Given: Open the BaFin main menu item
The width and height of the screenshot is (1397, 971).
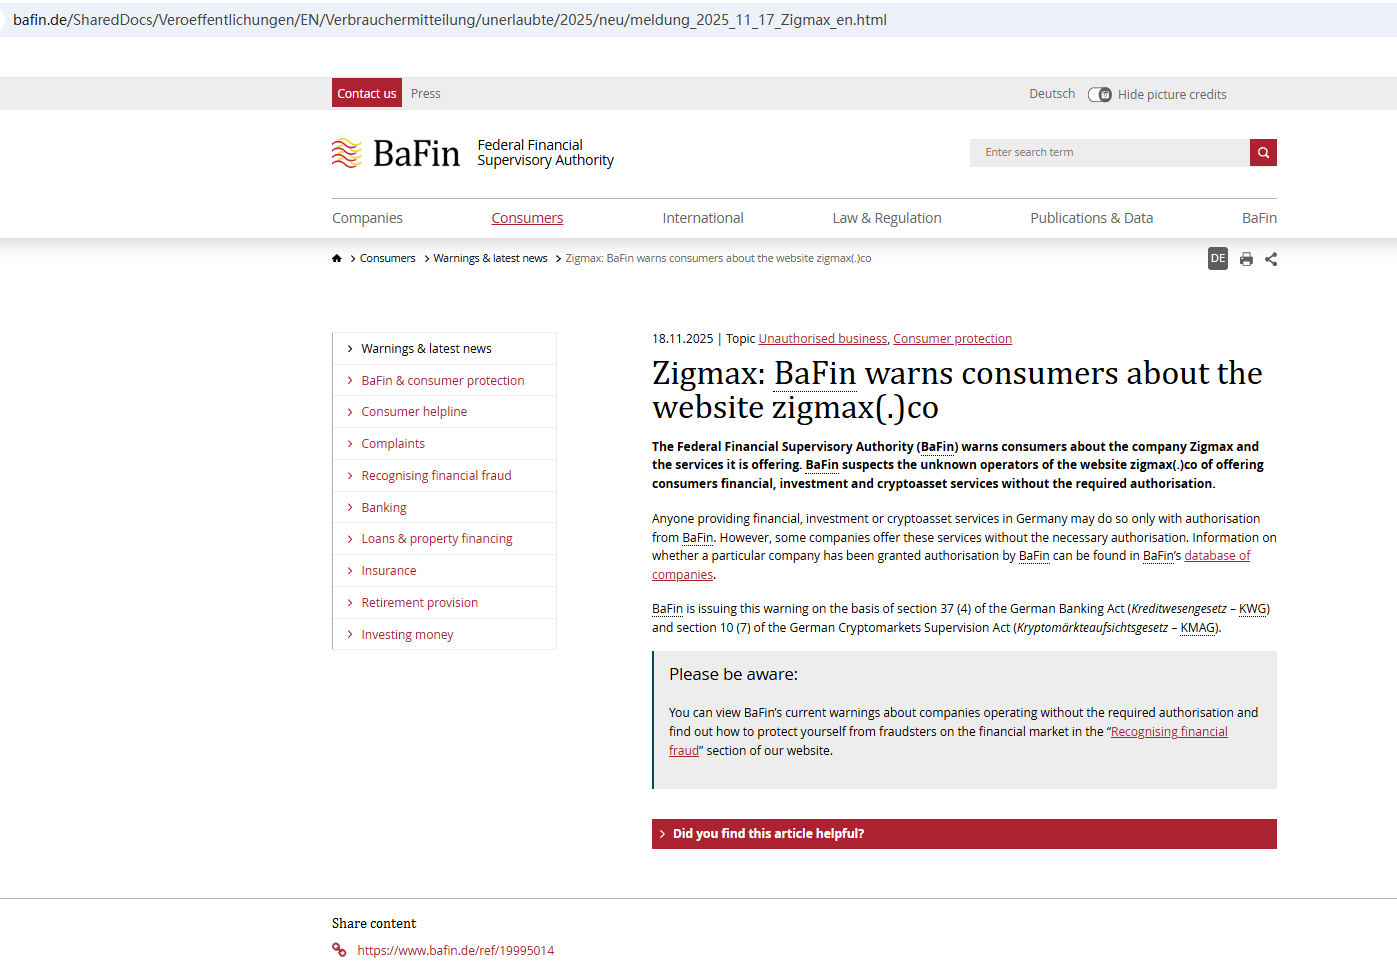Looking at the screenshot, I should point(1259,218).
